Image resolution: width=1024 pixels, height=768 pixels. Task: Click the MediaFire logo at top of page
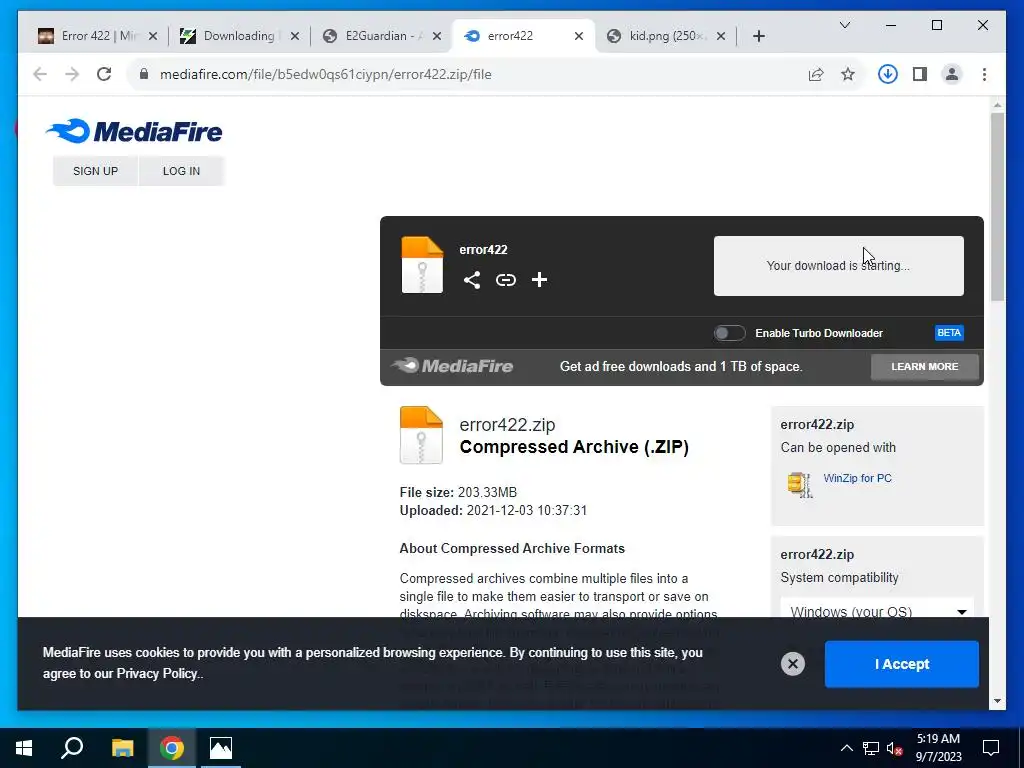pos(135,131)
